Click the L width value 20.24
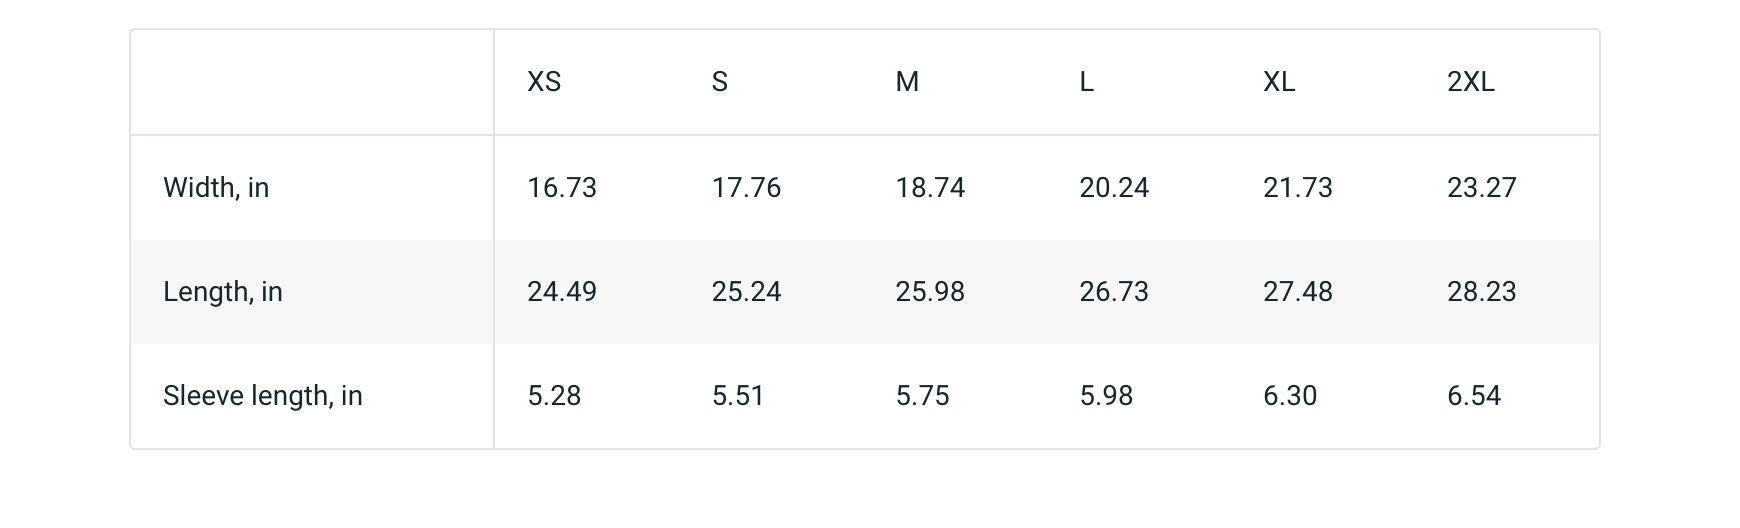The width and height of the screenshot is (1740, 528). click(1114, 188)
